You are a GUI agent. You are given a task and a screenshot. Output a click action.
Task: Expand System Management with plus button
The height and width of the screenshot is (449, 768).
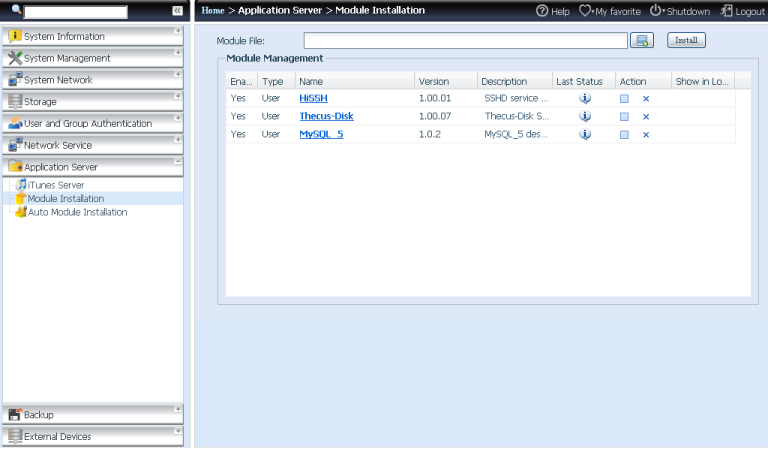pos(178,52)
